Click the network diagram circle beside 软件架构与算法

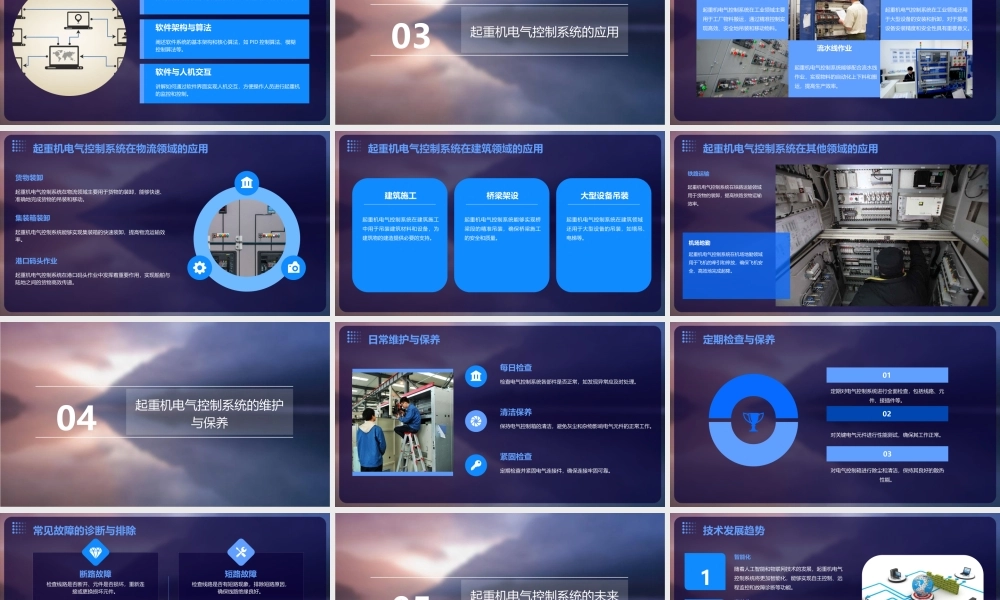pyautogui.click(x=70, y=45)
